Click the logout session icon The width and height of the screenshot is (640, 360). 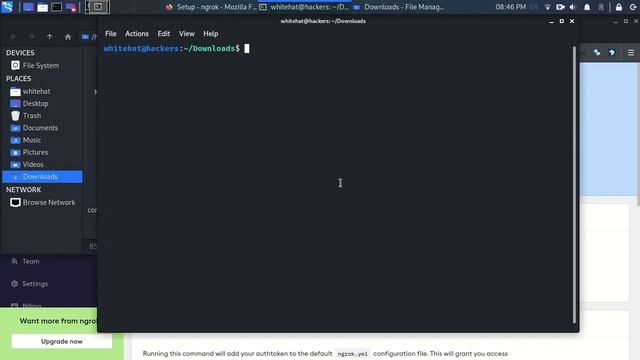pyautogui.click(x=633, y=7)
